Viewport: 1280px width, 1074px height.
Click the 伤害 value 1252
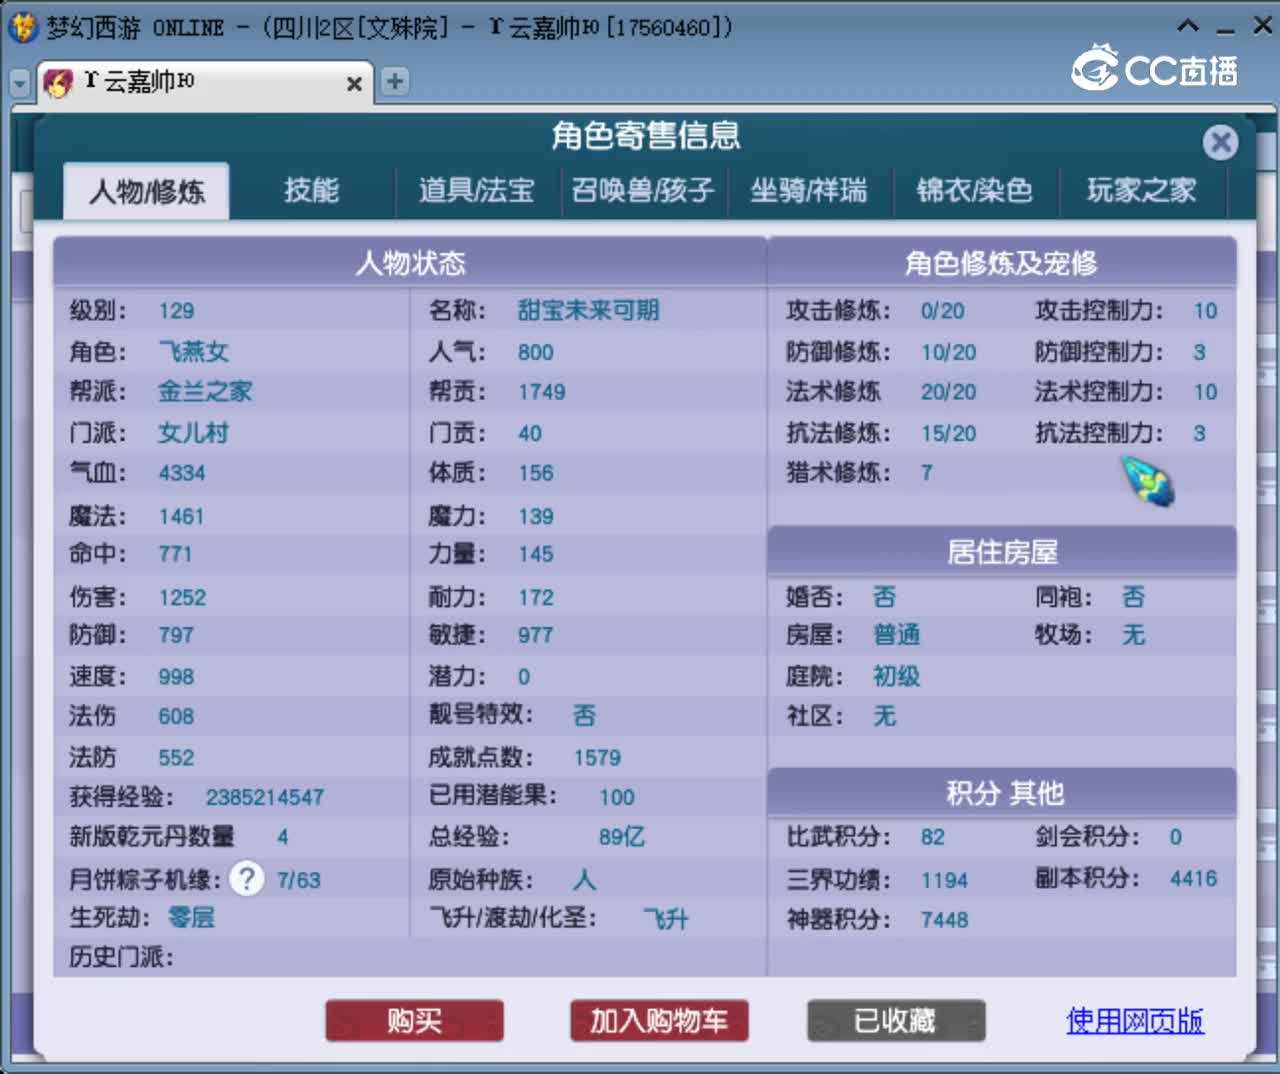coord(182,598)
